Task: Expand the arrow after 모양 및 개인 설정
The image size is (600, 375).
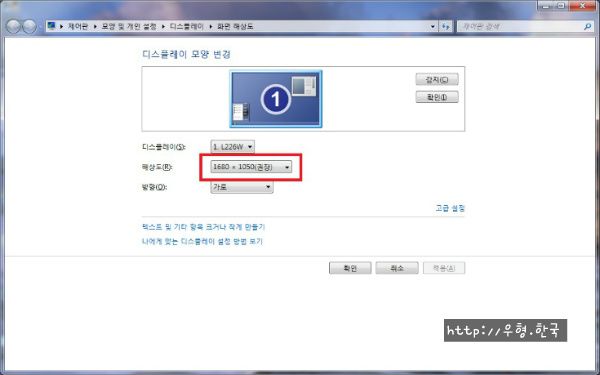Action: pos(163,26)
